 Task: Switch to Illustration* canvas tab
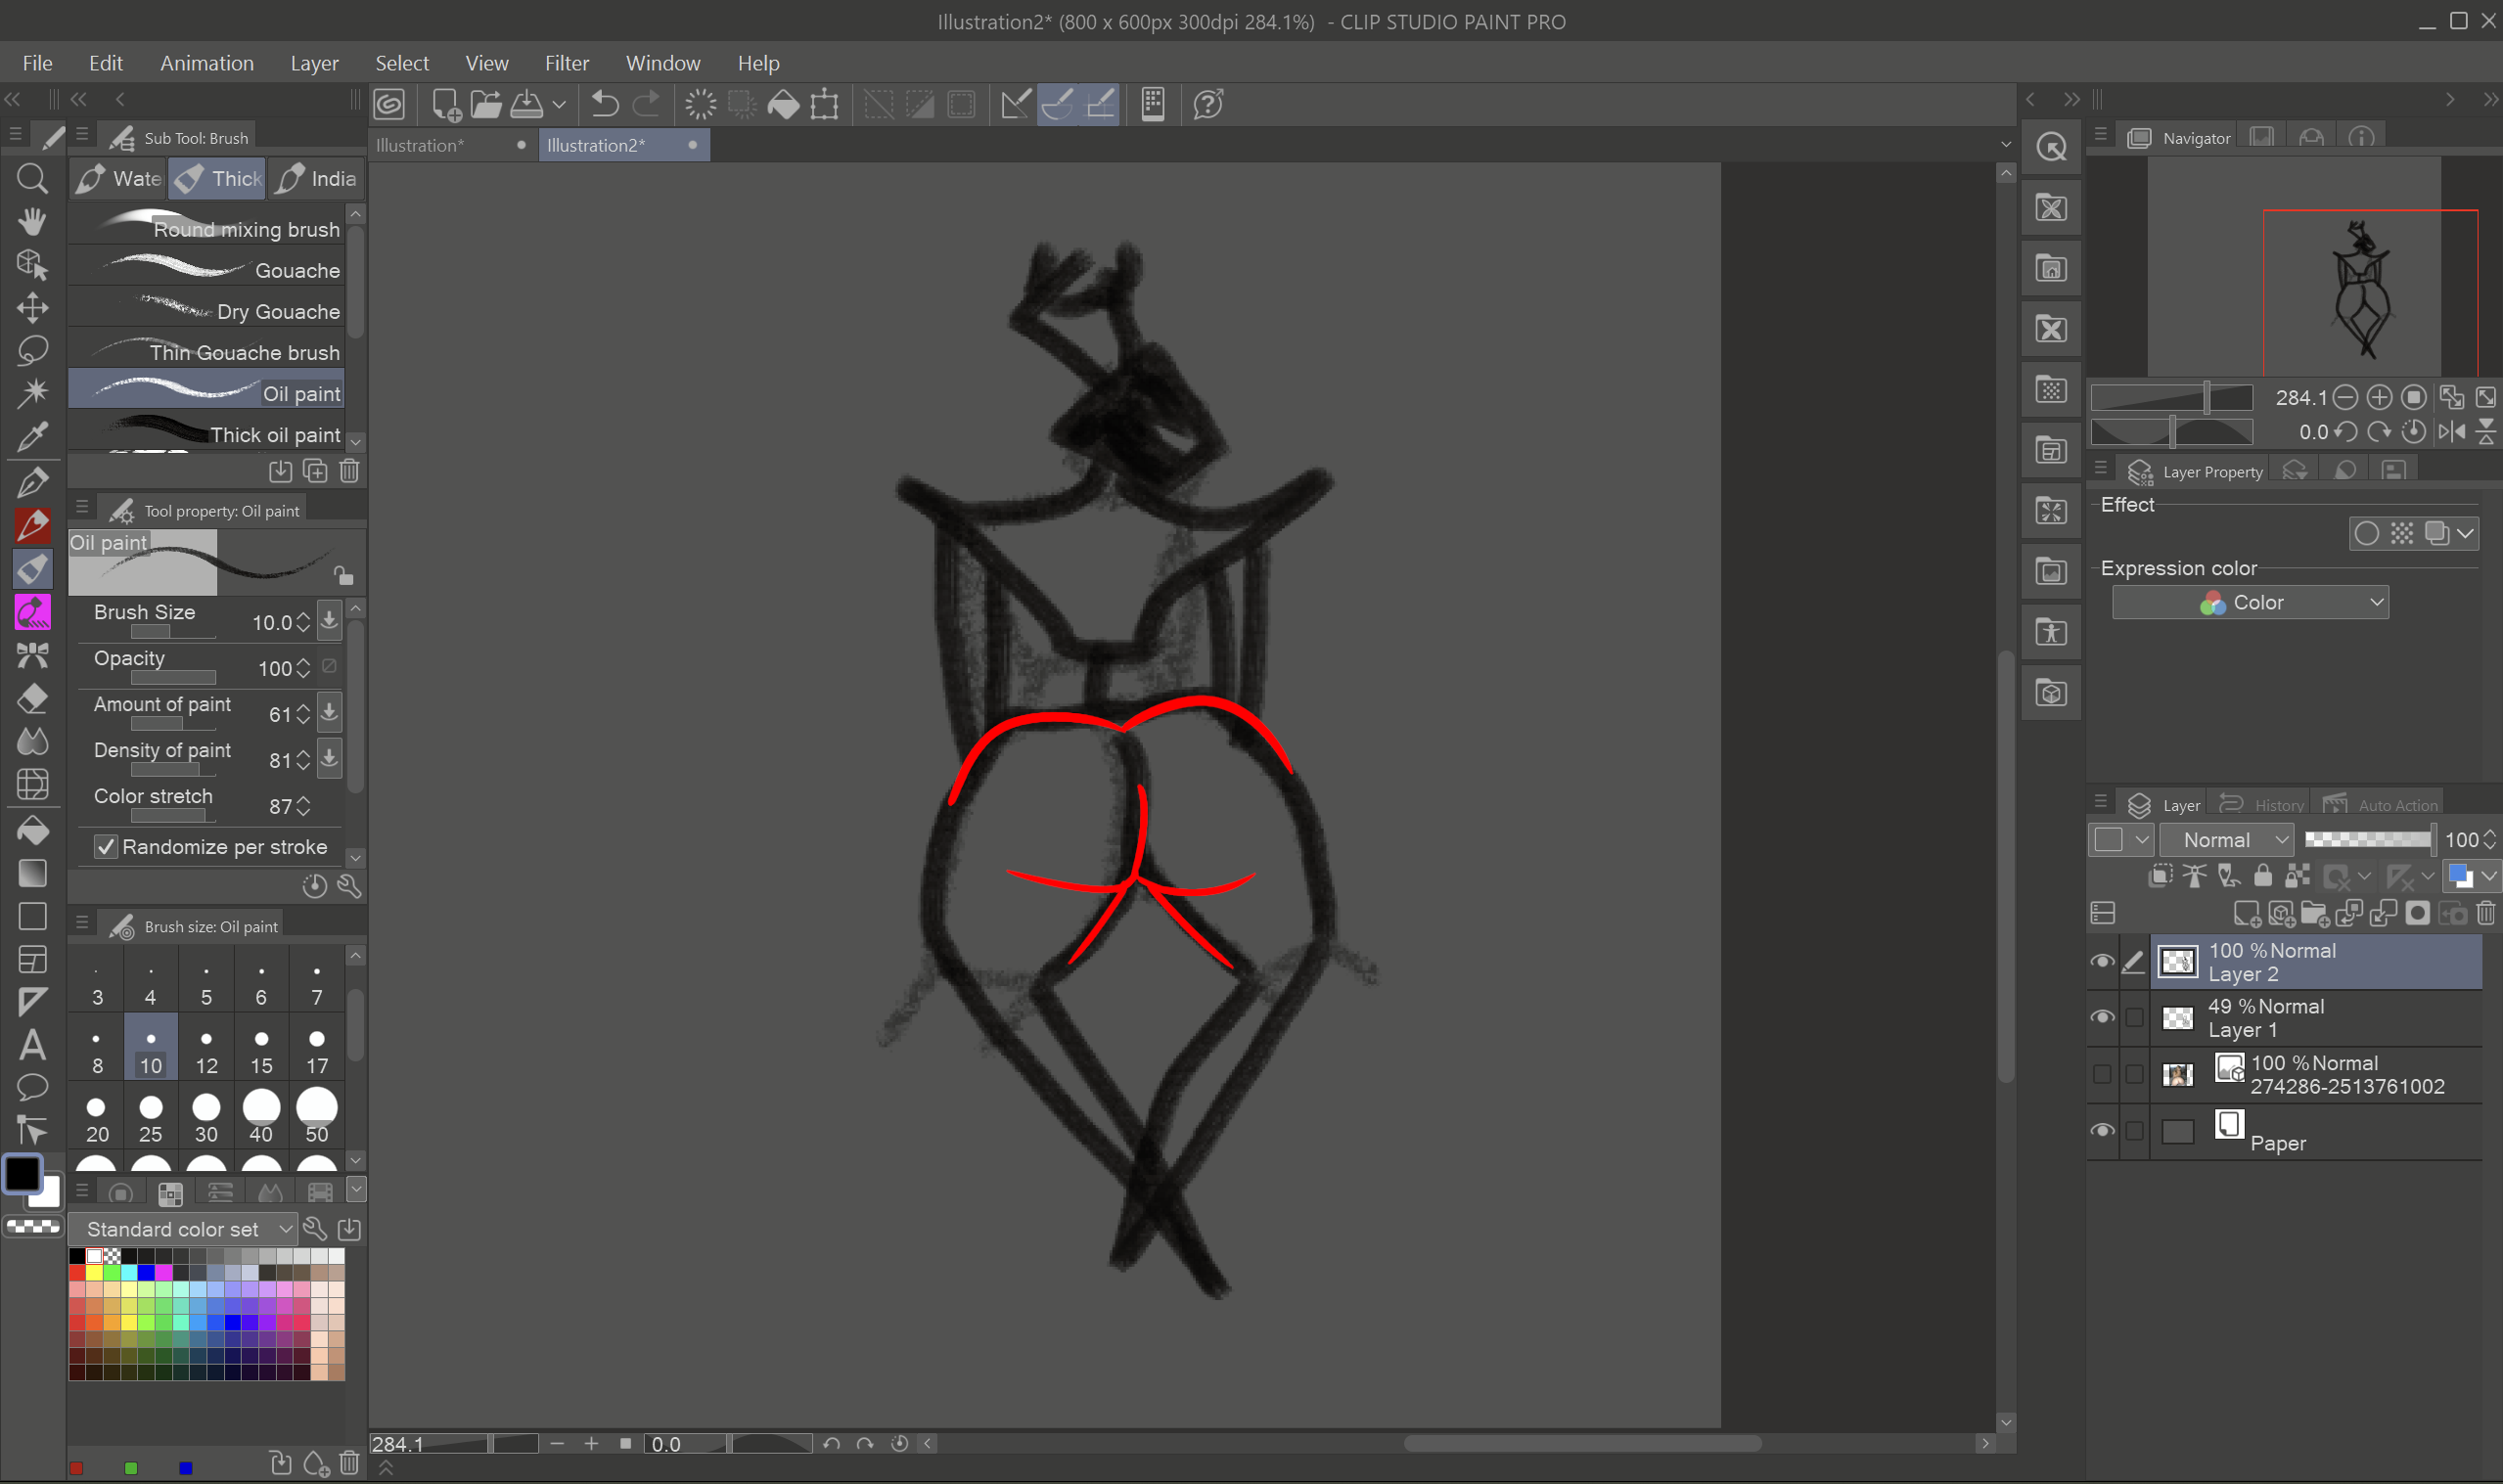pyautogui.click(x=450, y=145)
